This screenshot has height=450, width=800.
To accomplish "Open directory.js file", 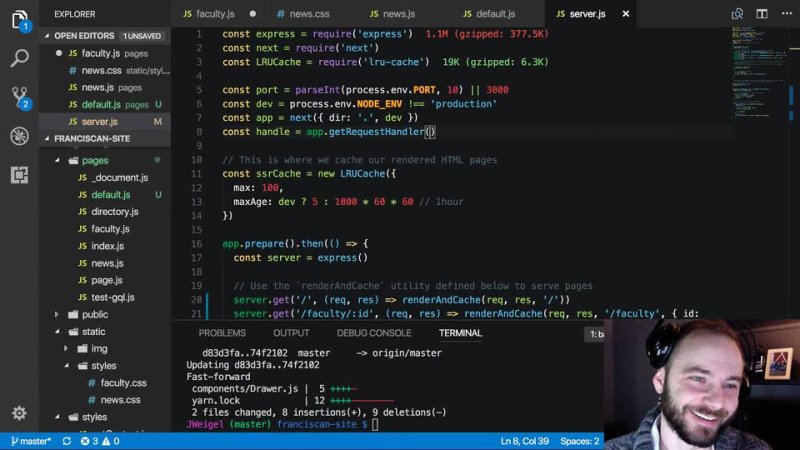I will [105, 212].
